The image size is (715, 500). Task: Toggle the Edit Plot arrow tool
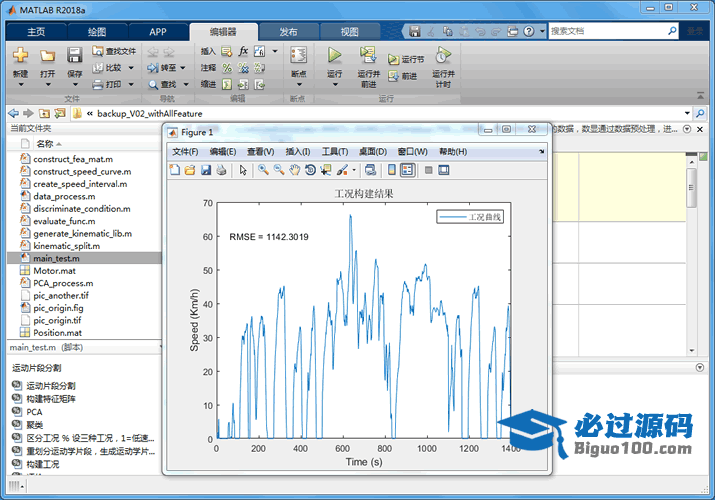pyautogui.click(x=243, y=170)
